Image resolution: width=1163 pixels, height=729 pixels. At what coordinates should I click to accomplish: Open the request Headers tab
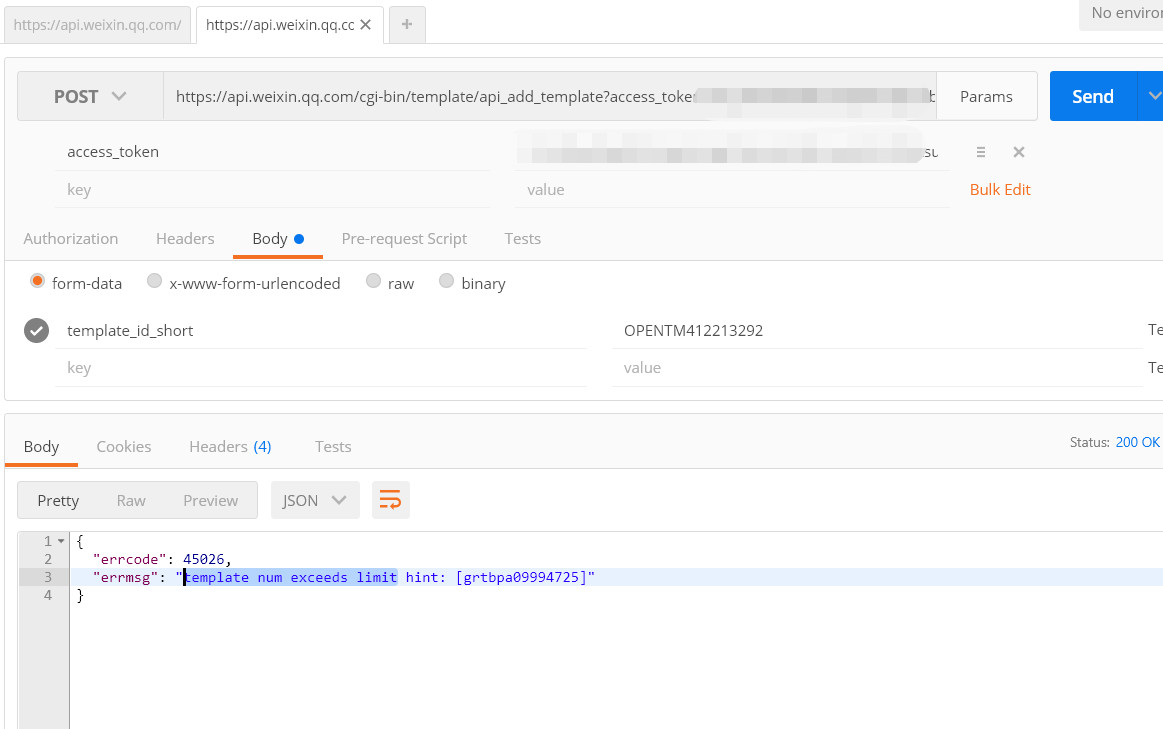click(x=185, y=239)
